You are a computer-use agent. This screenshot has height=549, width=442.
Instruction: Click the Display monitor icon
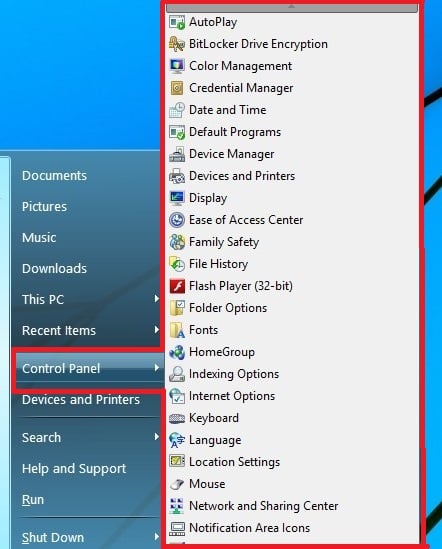[x=177, y=198]
